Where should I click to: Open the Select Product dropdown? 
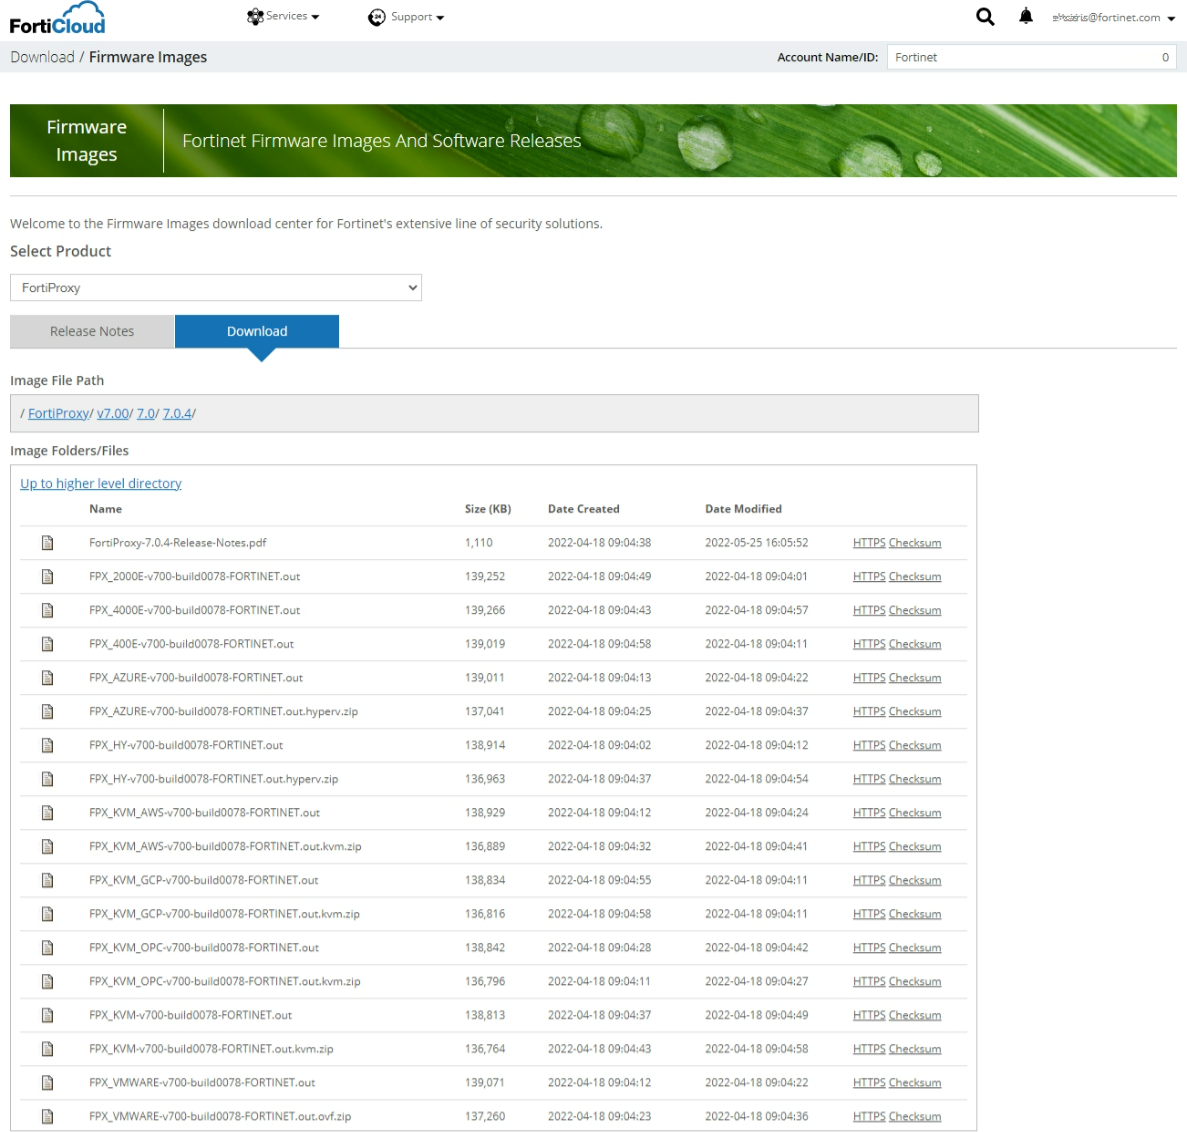215,287
